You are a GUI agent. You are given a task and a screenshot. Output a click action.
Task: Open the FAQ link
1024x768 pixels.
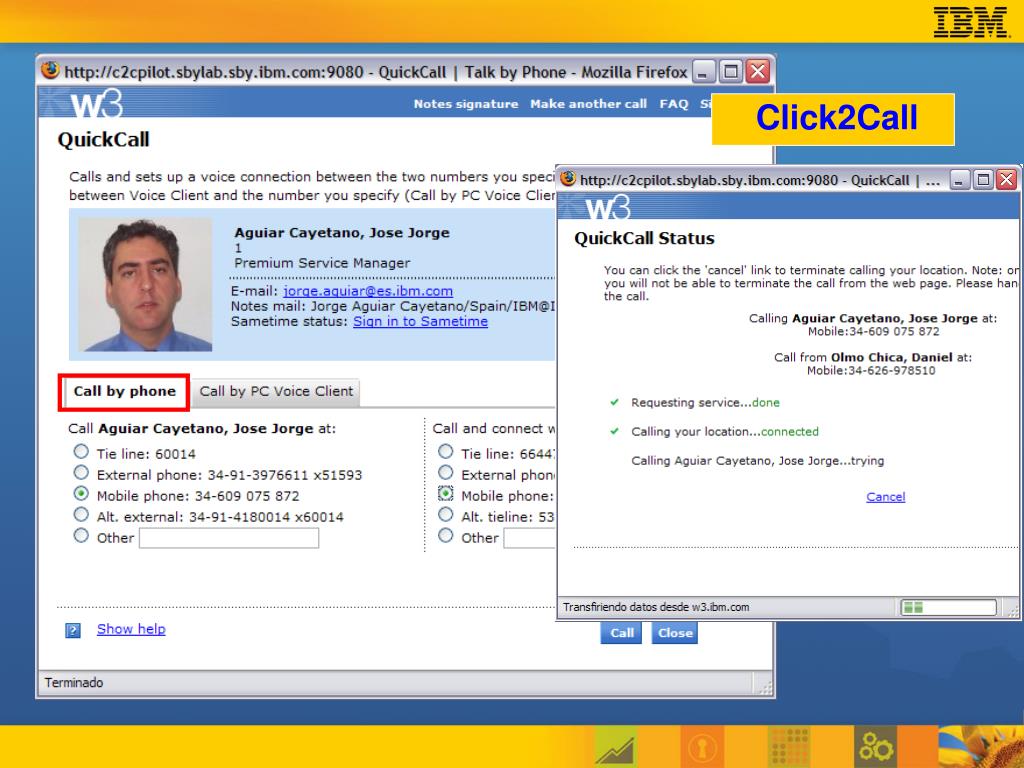[673, 104]
